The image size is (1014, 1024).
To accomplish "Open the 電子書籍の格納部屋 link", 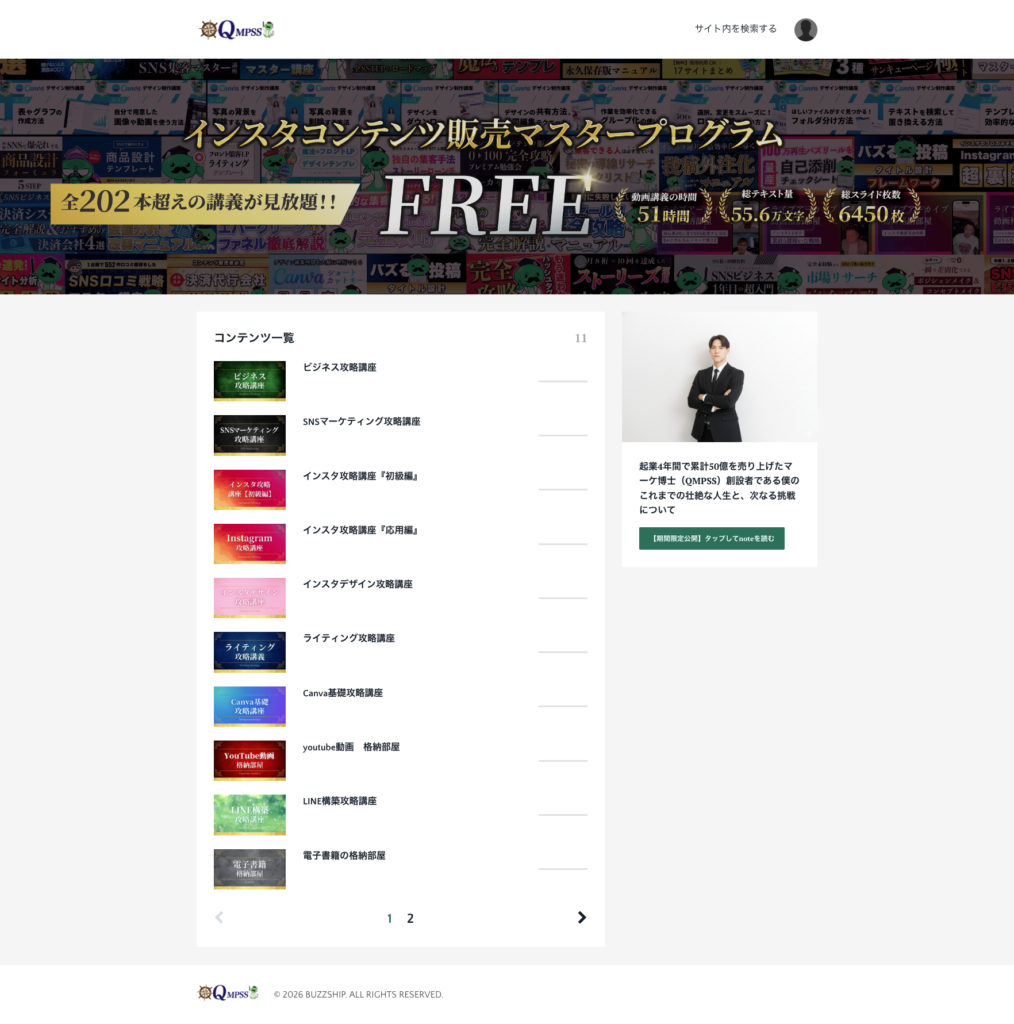I will pos(344,856).
